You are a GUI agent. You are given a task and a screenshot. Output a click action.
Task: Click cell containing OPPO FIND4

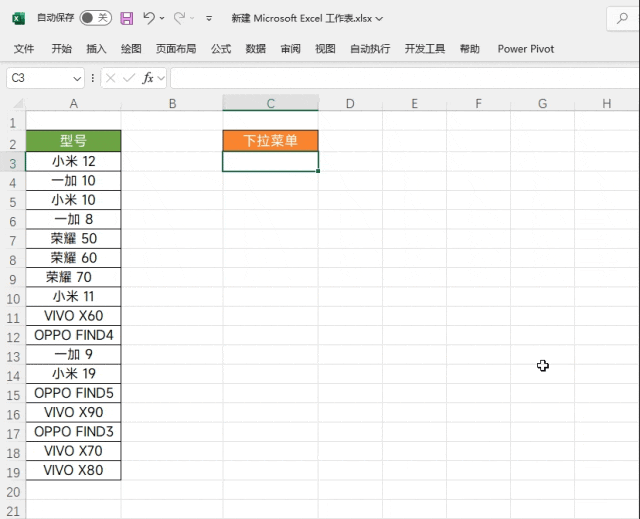(x=73, y=335)
